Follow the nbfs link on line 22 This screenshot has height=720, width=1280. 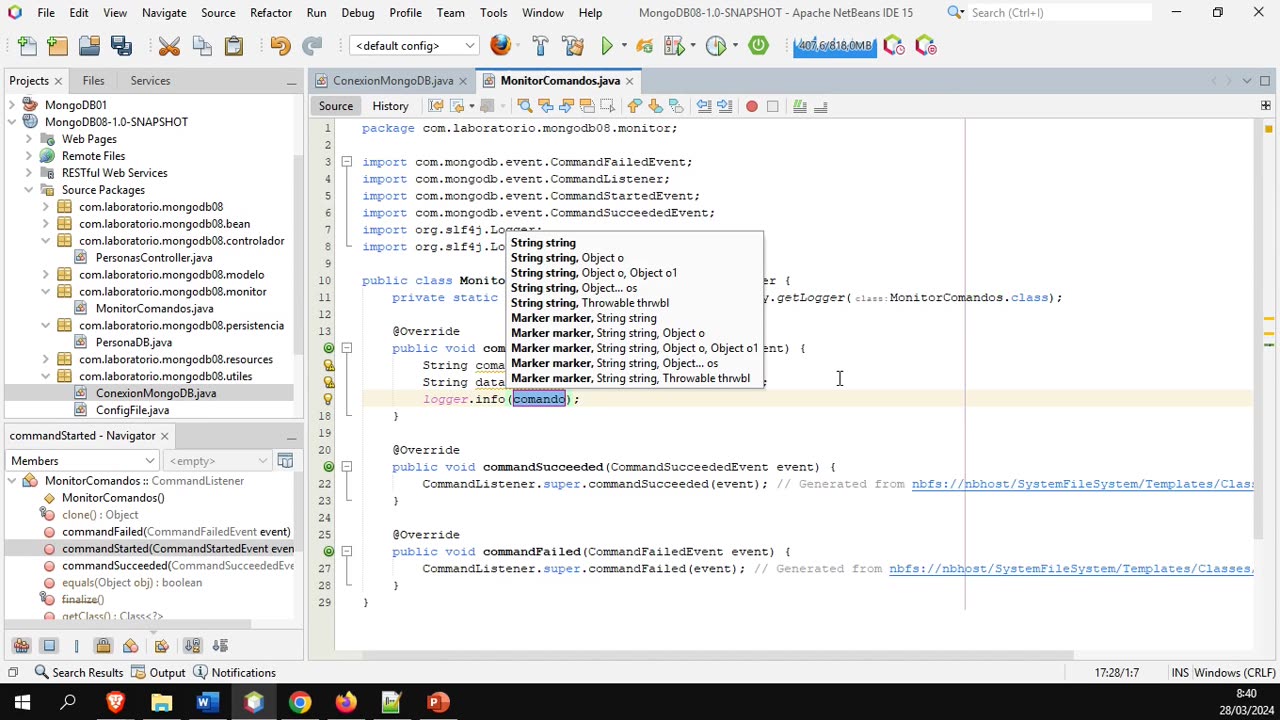point(1082,484)
